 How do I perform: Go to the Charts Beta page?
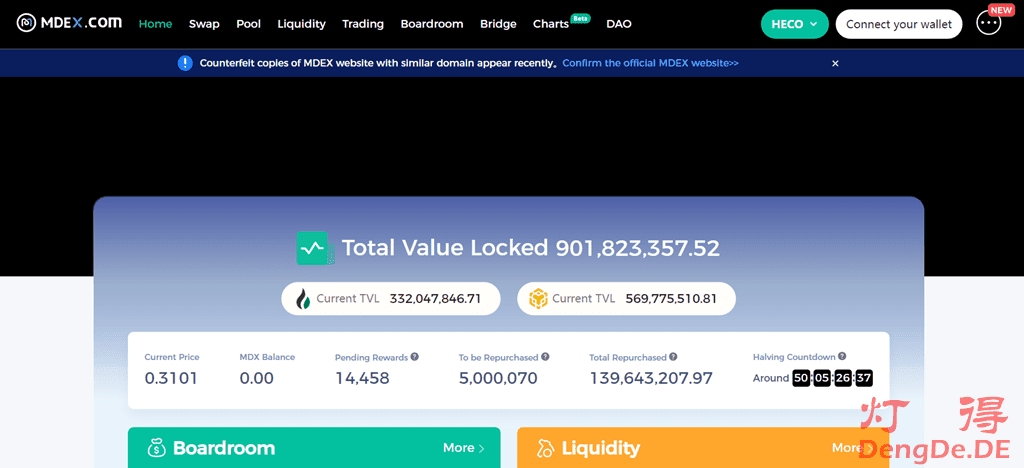[x=552, y=24]
